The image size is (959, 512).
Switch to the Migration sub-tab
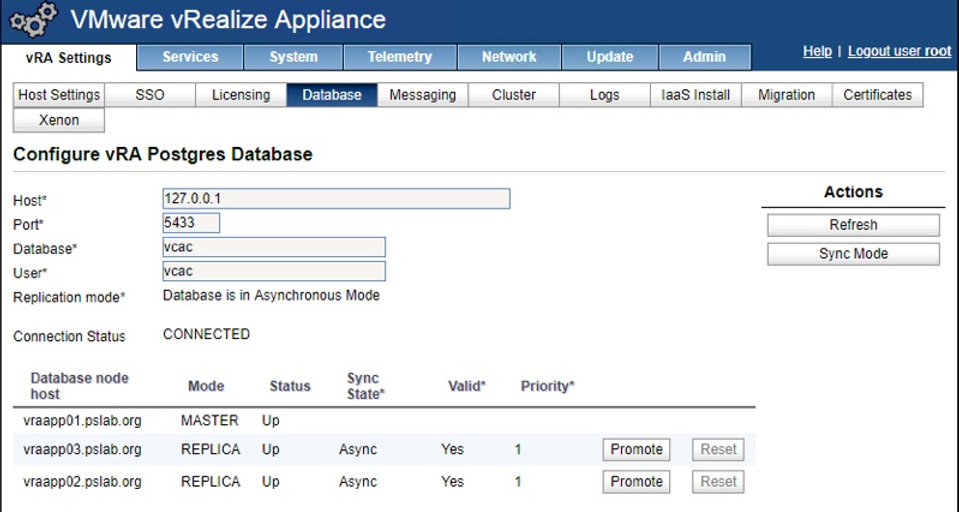(787, 95)
